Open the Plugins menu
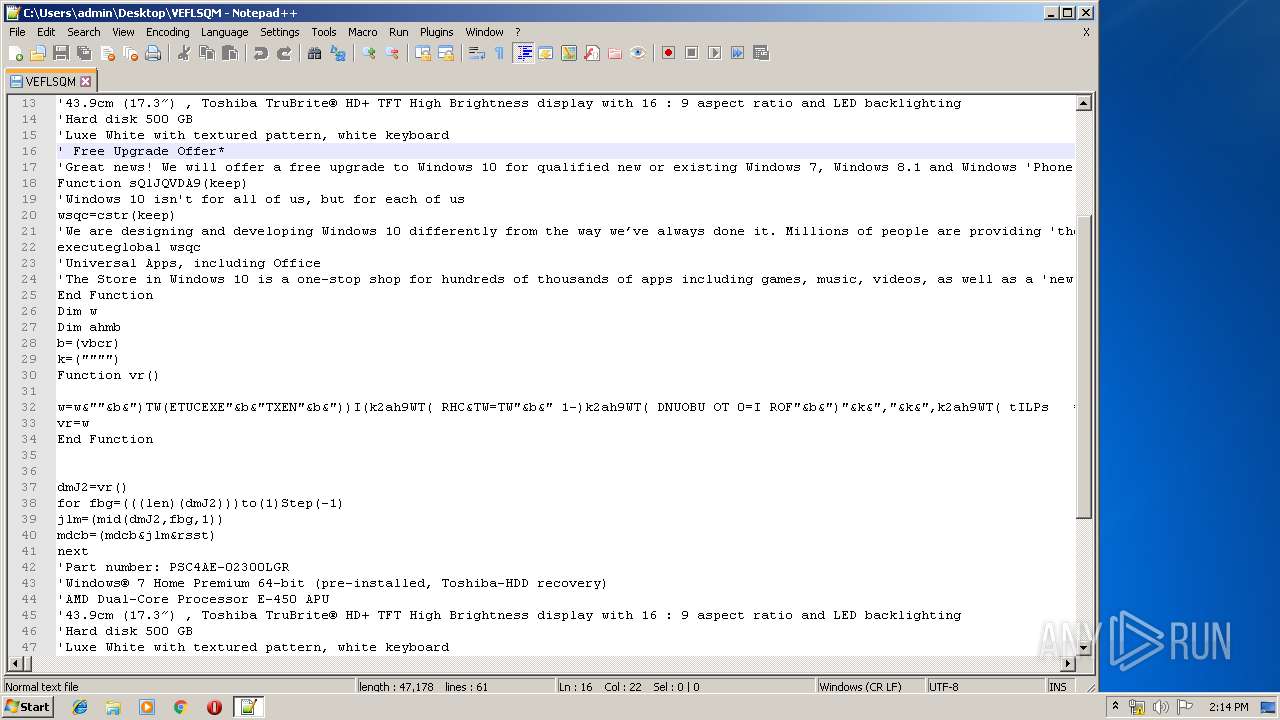The height and width of the screenshot is (720, 1280). pos(436,32)
